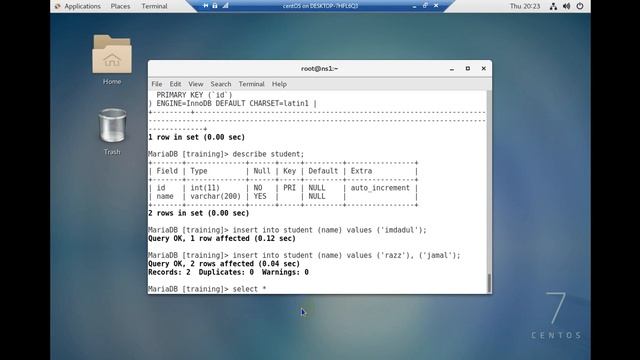Click '2 rows in set (0.00 sec)' text
Image resolution: width=640 pixels, height=360 pixels.
[199, 213]
